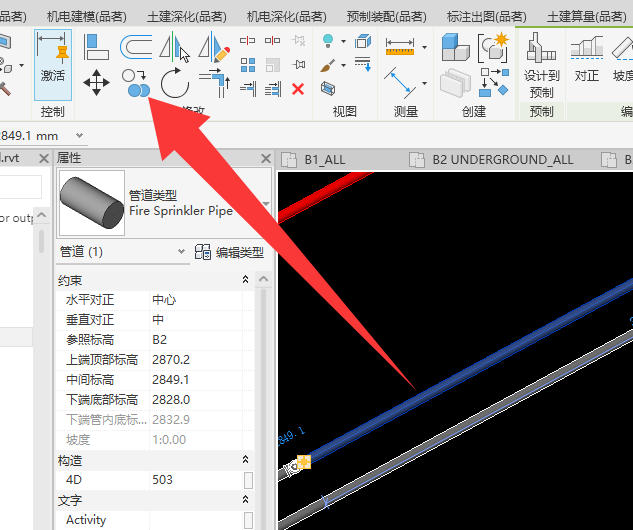Select the Move tool in Modify panel
The height and width of the screenshot is (530, 633).
(x=96, y=83)
